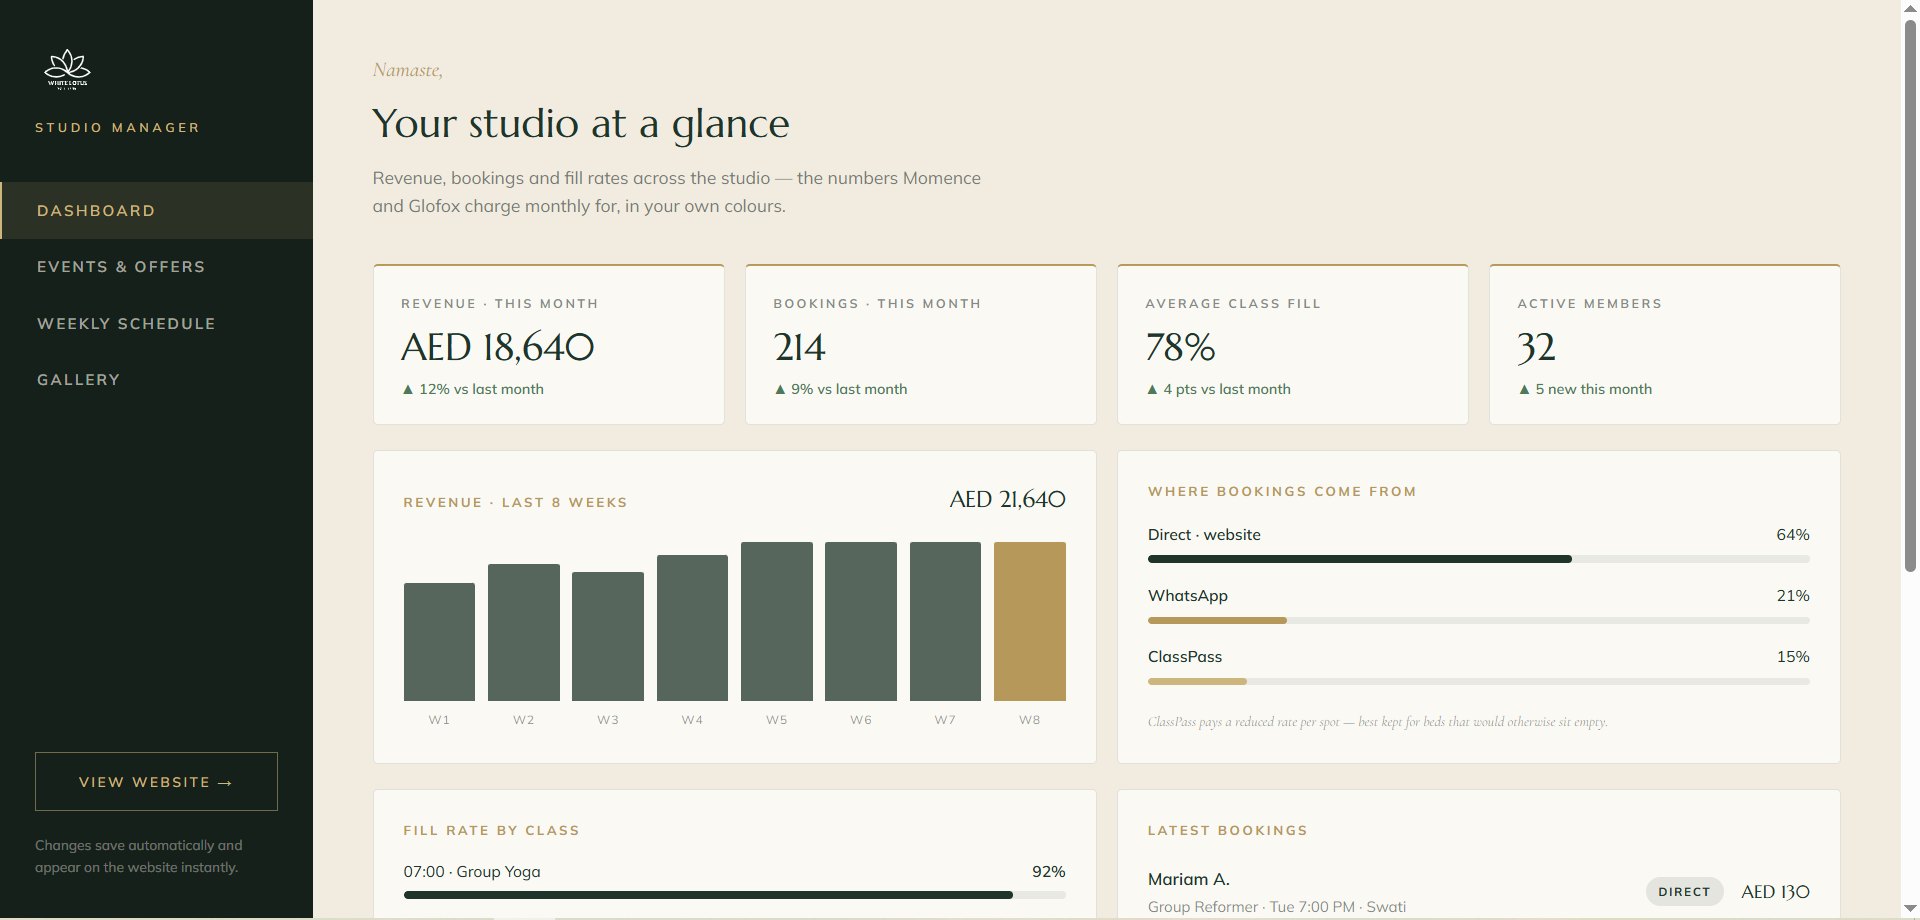
Task: Click the 'Your studio at a glance' heading
Action: [x=581, y=124]
